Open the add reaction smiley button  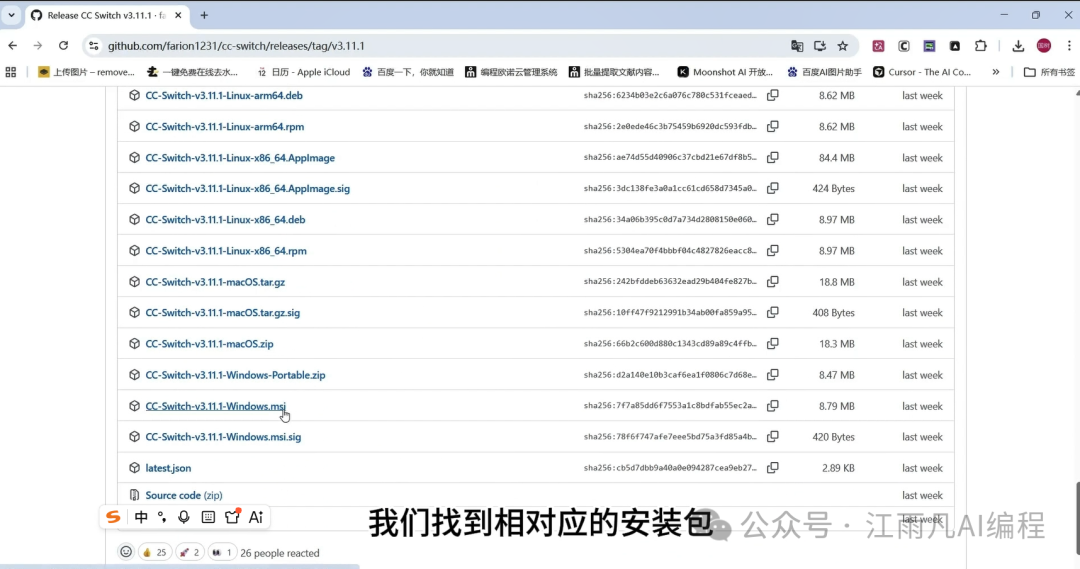pyautogui.click(x=126, y=552)
